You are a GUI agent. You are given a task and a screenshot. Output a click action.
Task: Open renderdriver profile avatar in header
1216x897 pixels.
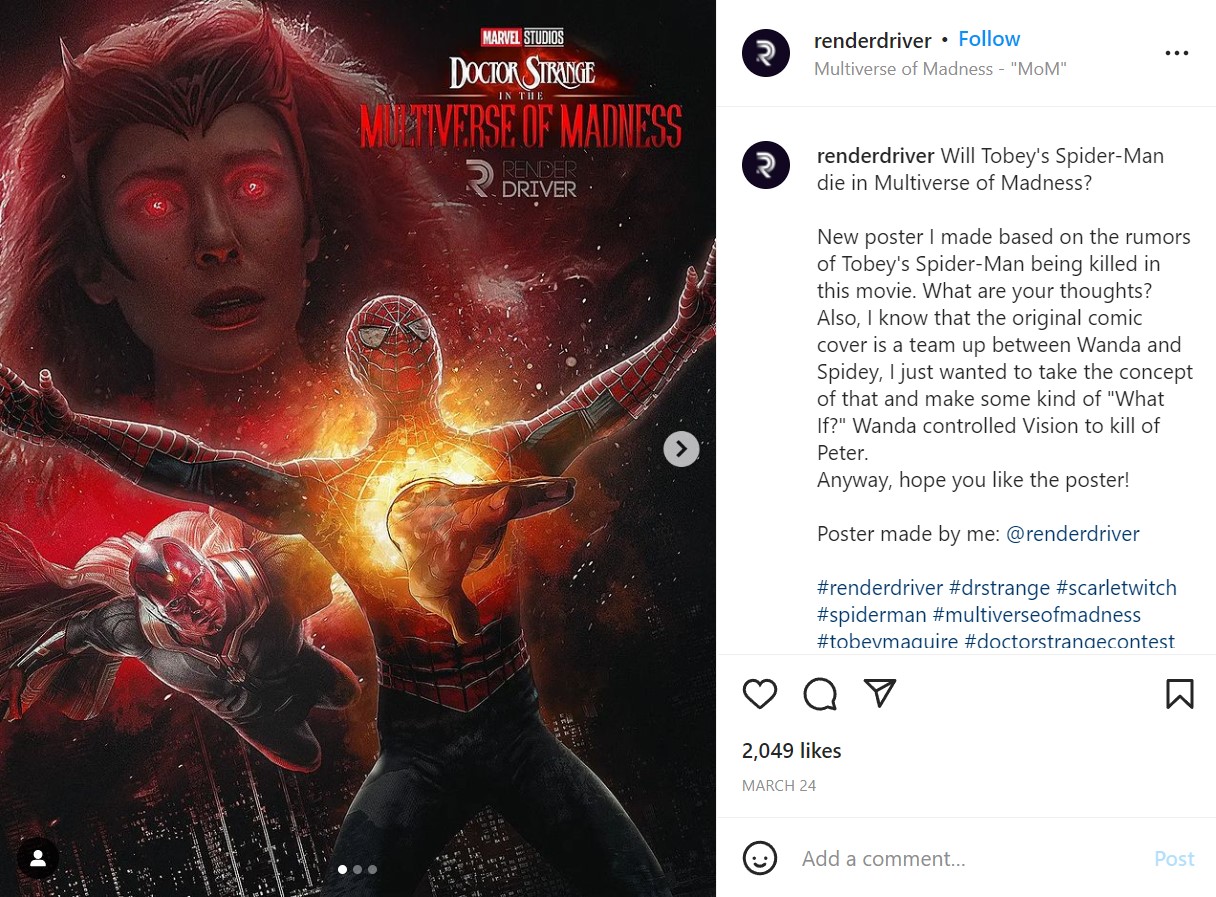click(766, 53)
